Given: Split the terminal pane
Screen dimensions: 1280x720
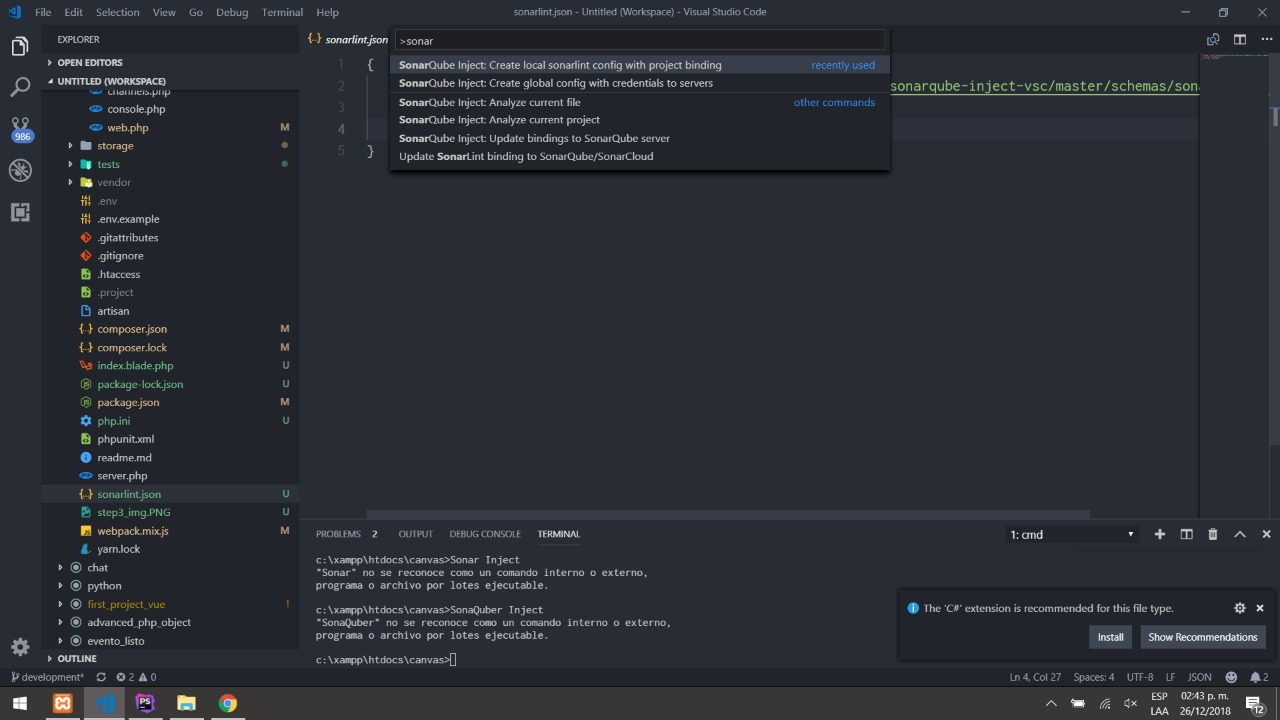Looking at the screenshot, I should click(1186, 534).
